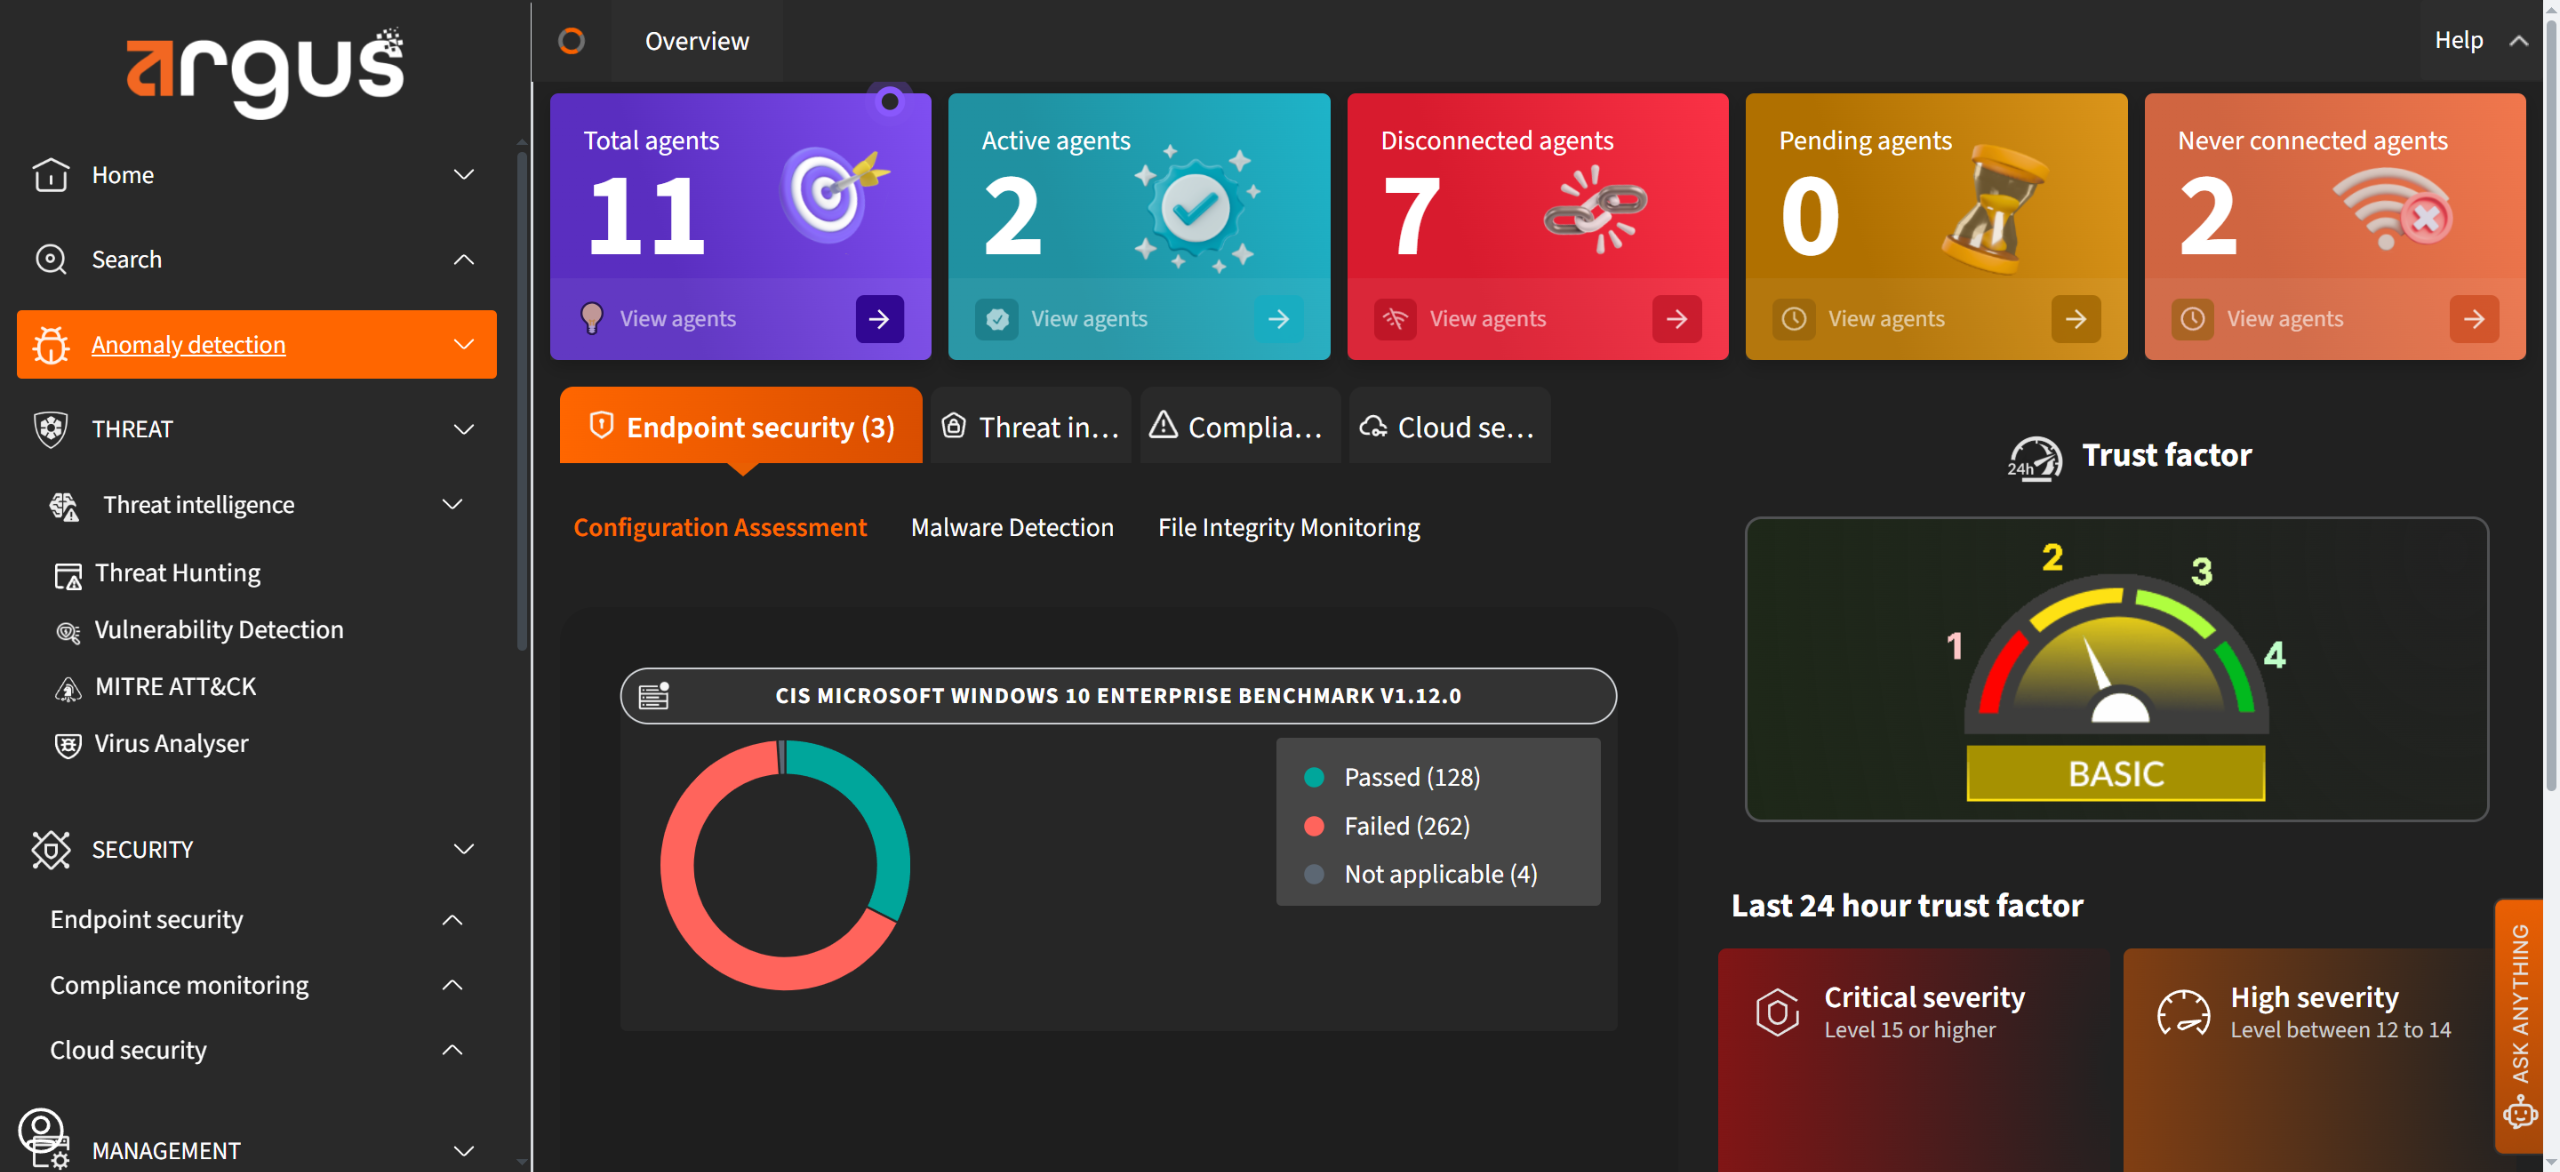Expand the Threat intelligence submenu chevron
2560x1172 pixels.
click(452, 505)
